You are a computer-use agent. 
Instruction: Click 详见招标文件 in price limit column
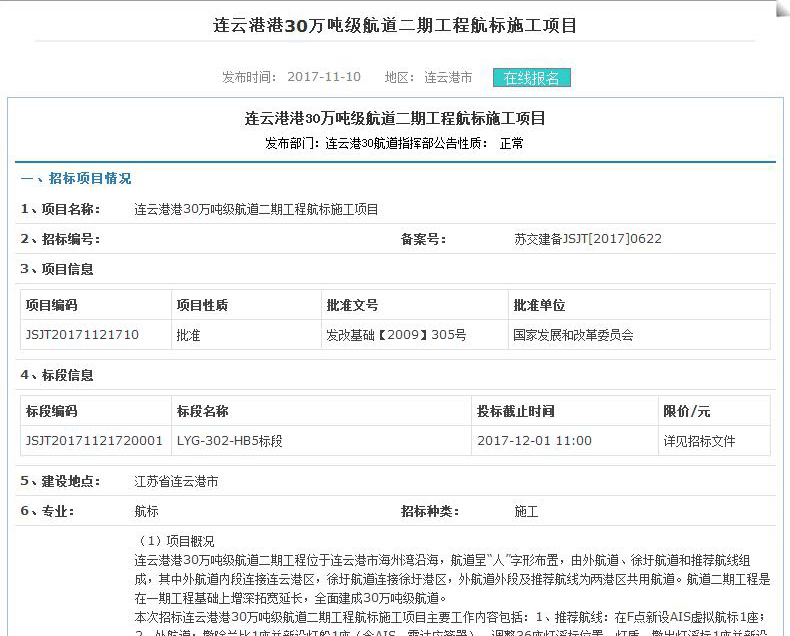(699, 441)
